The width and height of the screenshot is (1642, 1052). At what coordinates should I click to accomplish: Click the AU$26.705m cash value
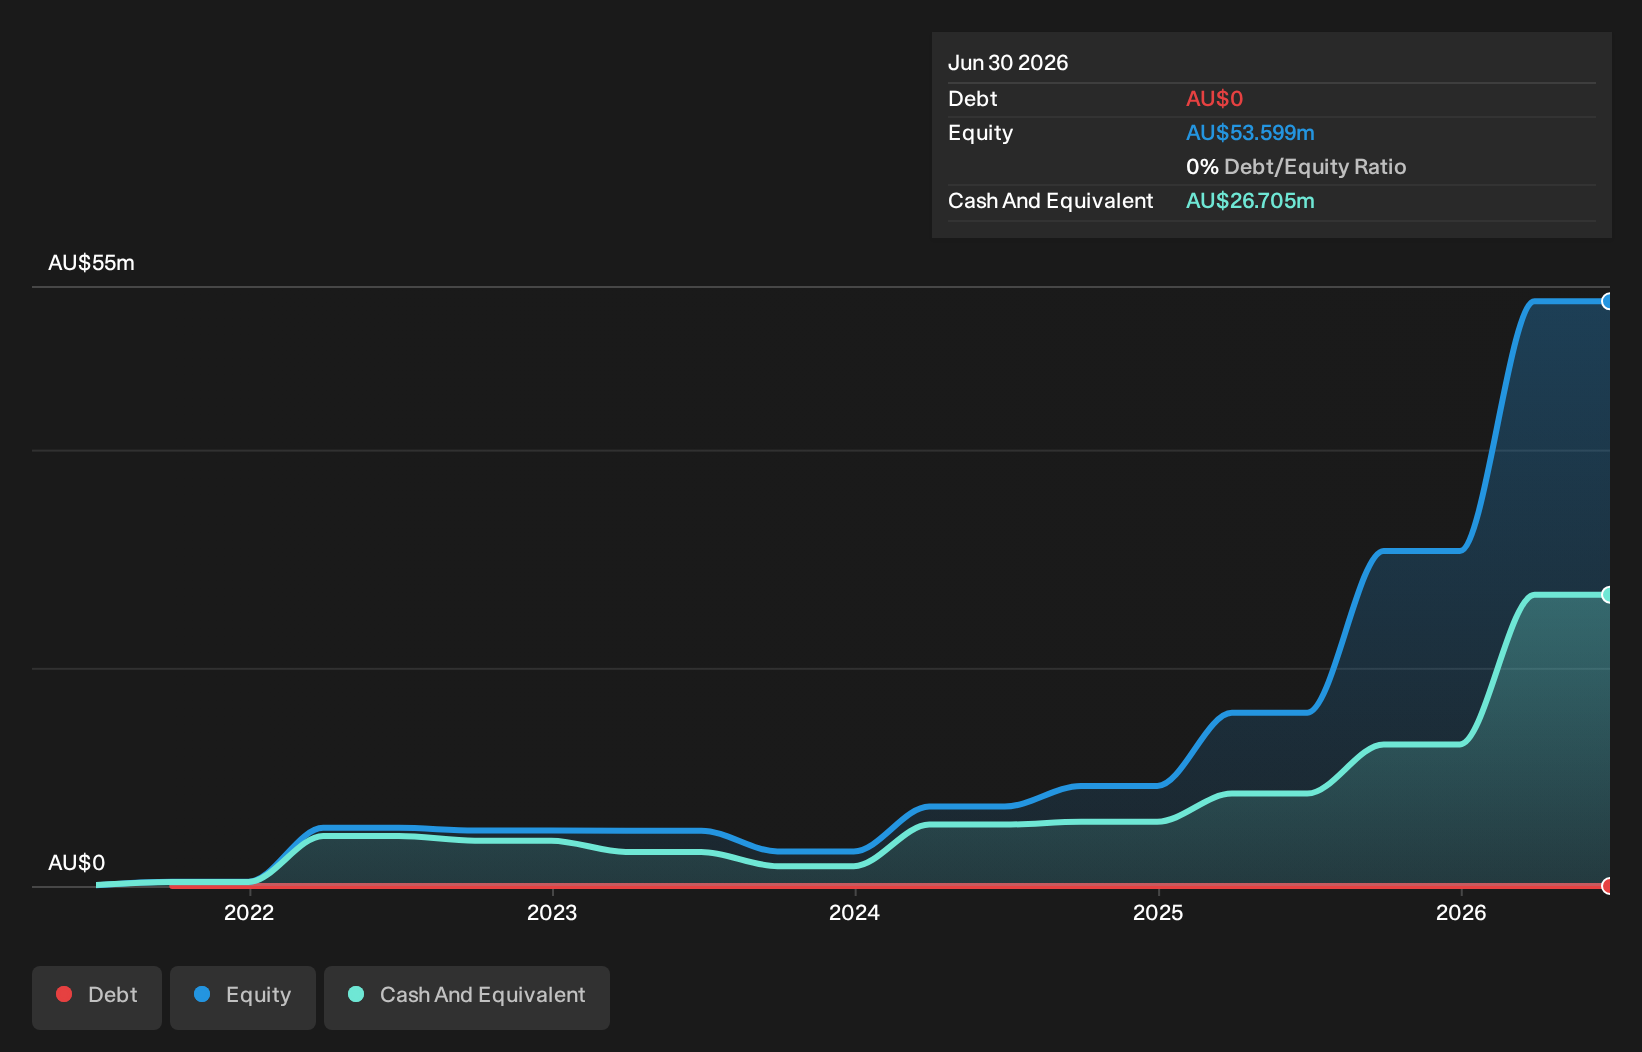pyautogui.click(x=1250, y=201)
